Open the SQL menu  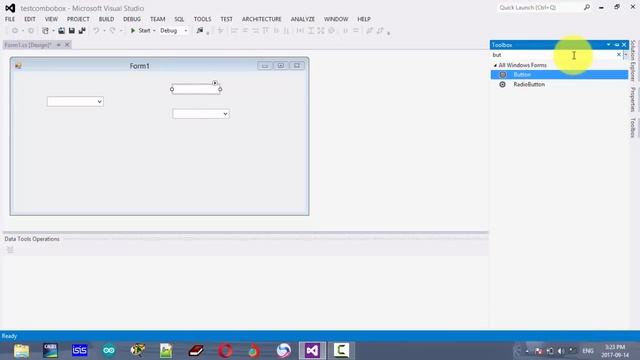179,19
